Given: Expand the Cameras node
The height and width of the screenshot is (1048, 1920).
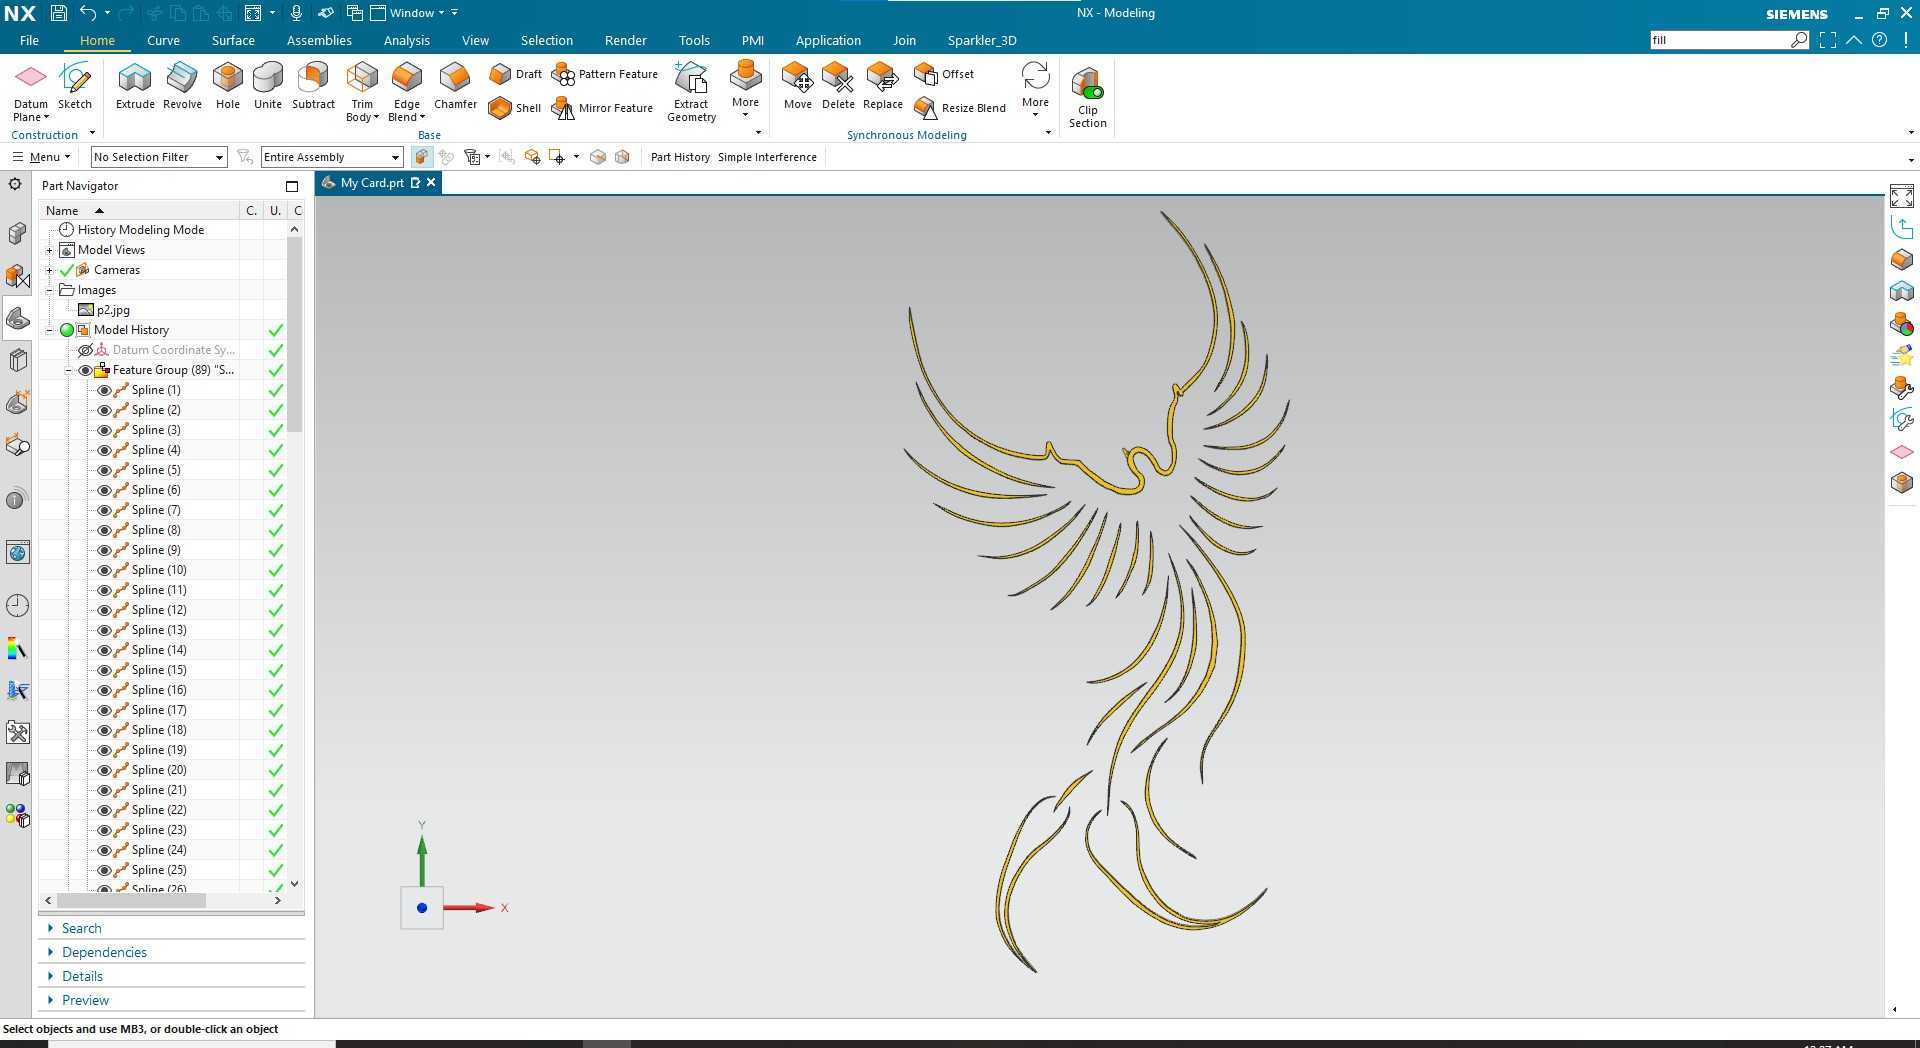Looking at the screenshot, I should (50, 270).
